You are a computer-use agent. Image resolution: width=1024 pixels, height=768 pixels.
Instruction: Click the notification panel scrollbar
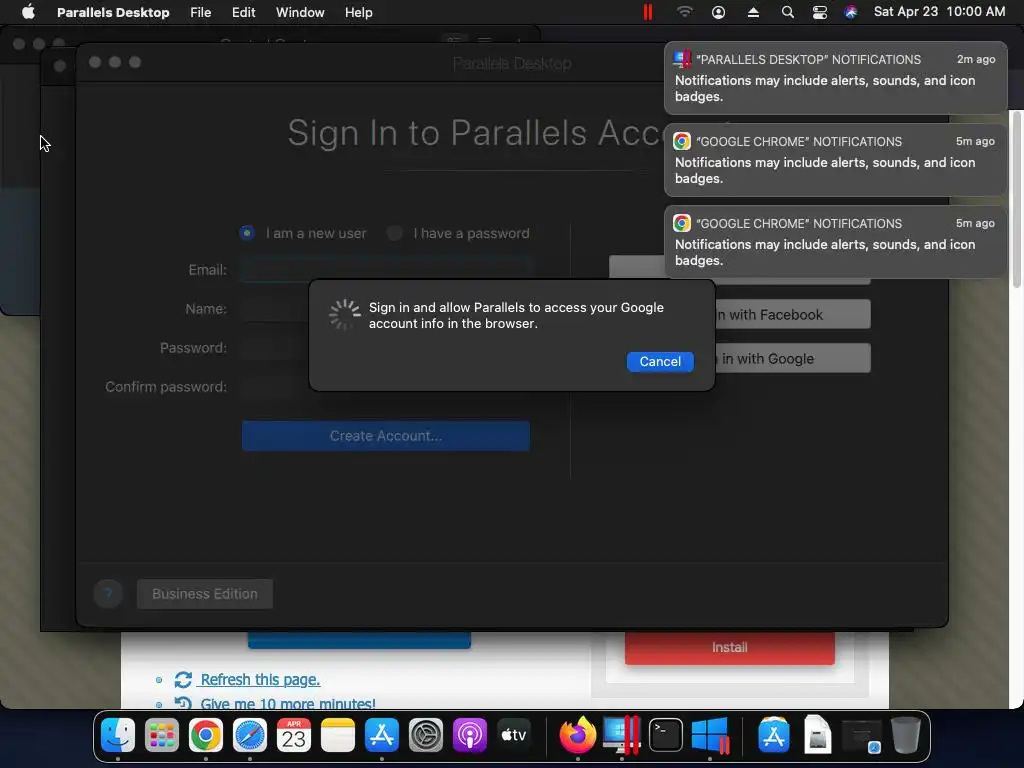click(1016, 199)
